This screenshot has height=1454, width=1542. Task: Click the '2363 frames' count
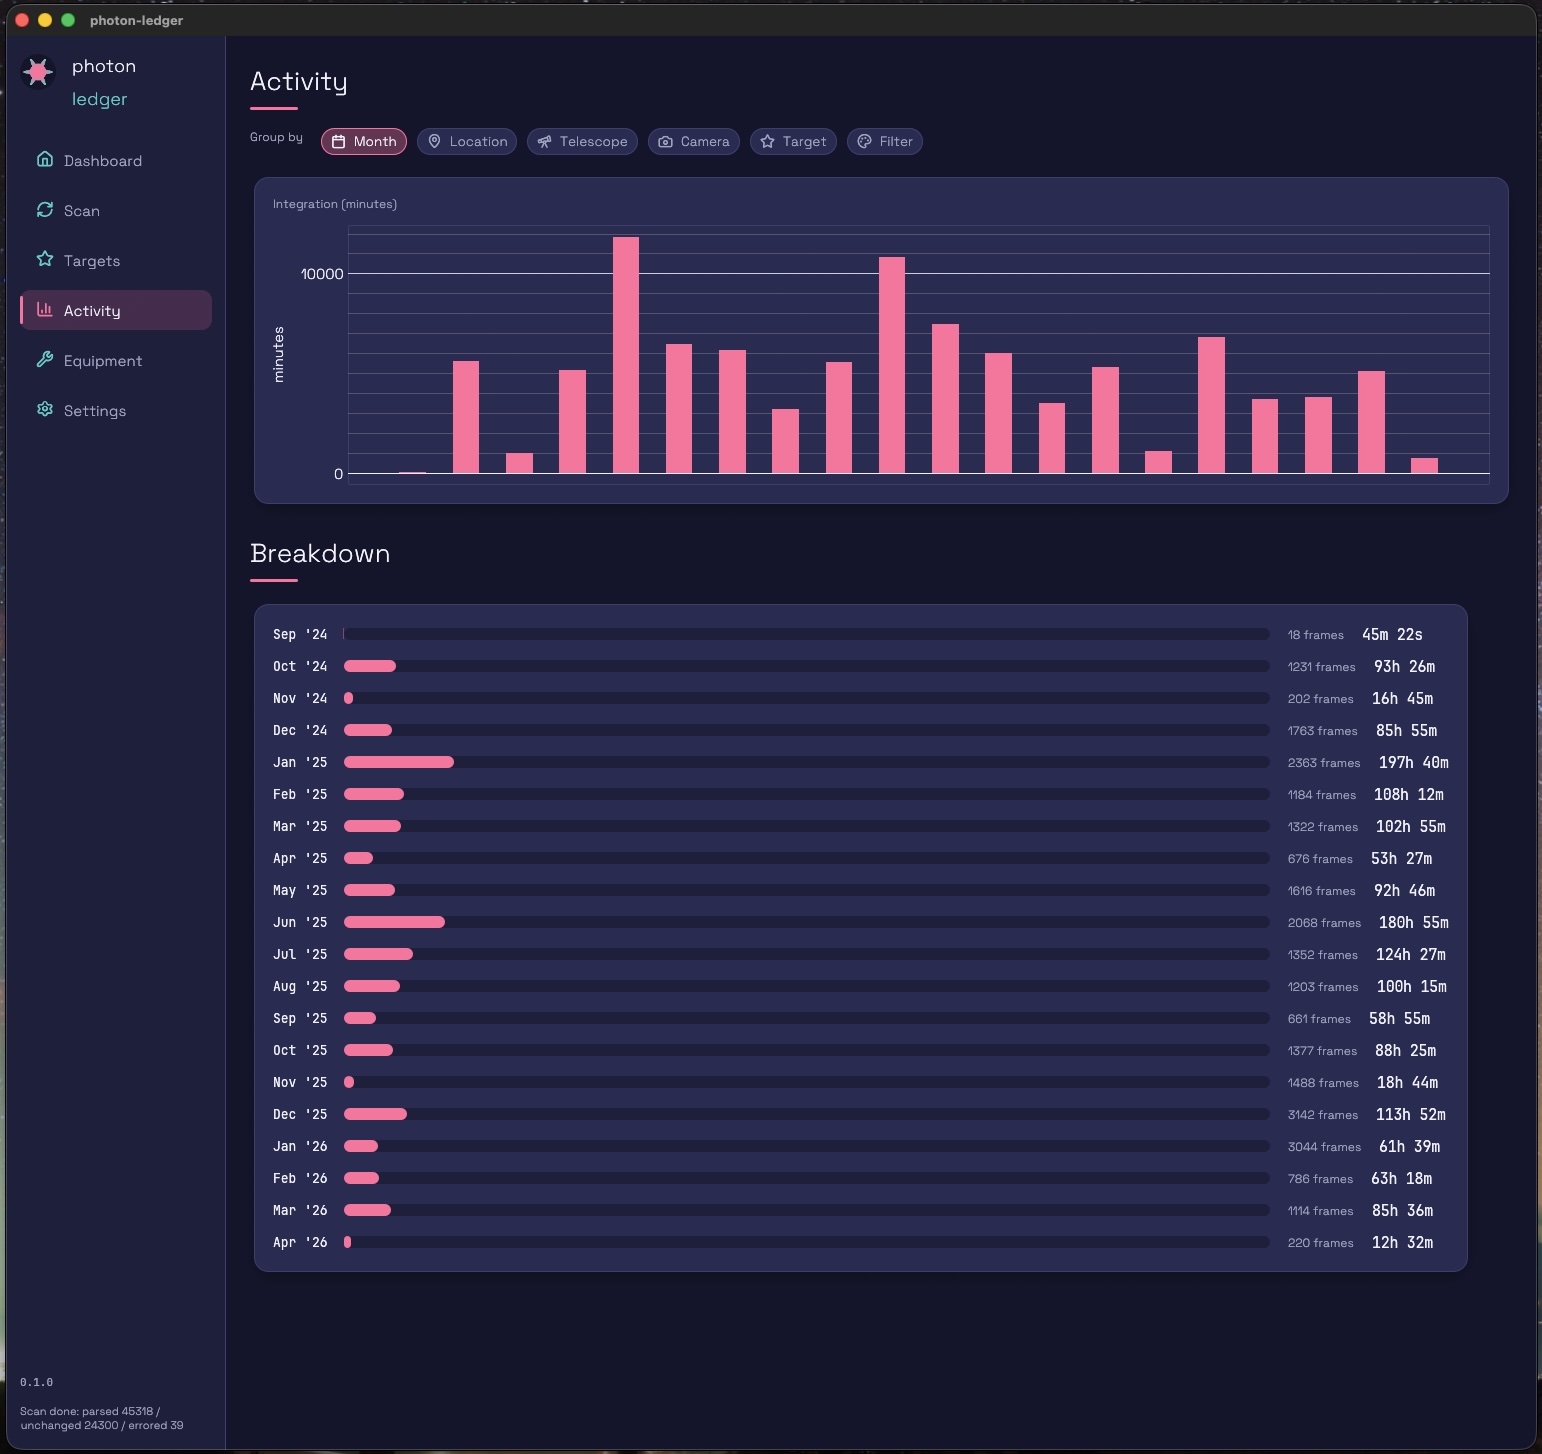[1324, 763]
